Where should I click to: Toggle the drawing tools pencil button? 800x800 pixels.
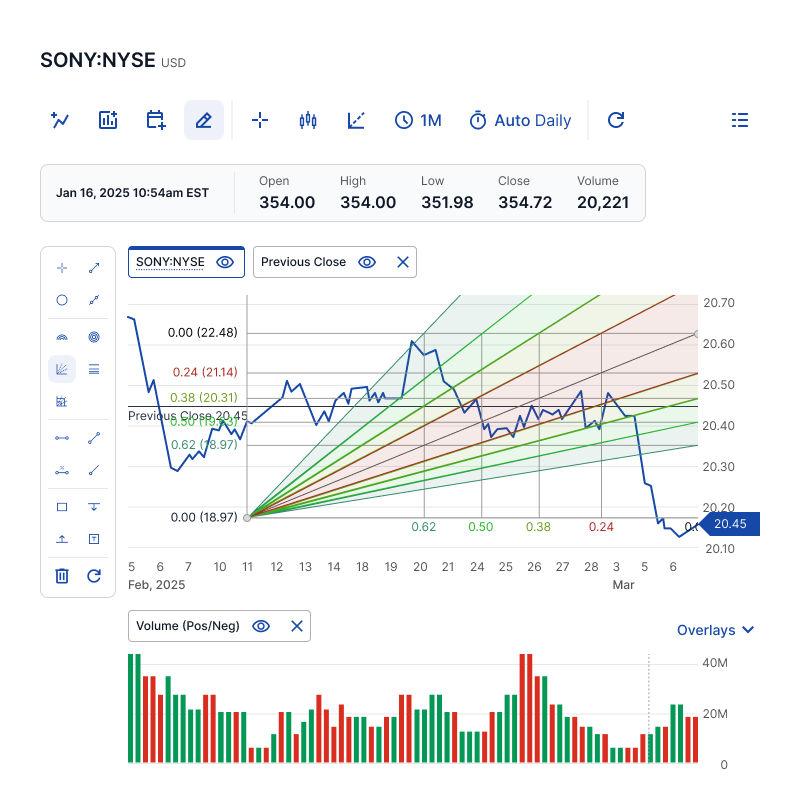pos(204,120)
